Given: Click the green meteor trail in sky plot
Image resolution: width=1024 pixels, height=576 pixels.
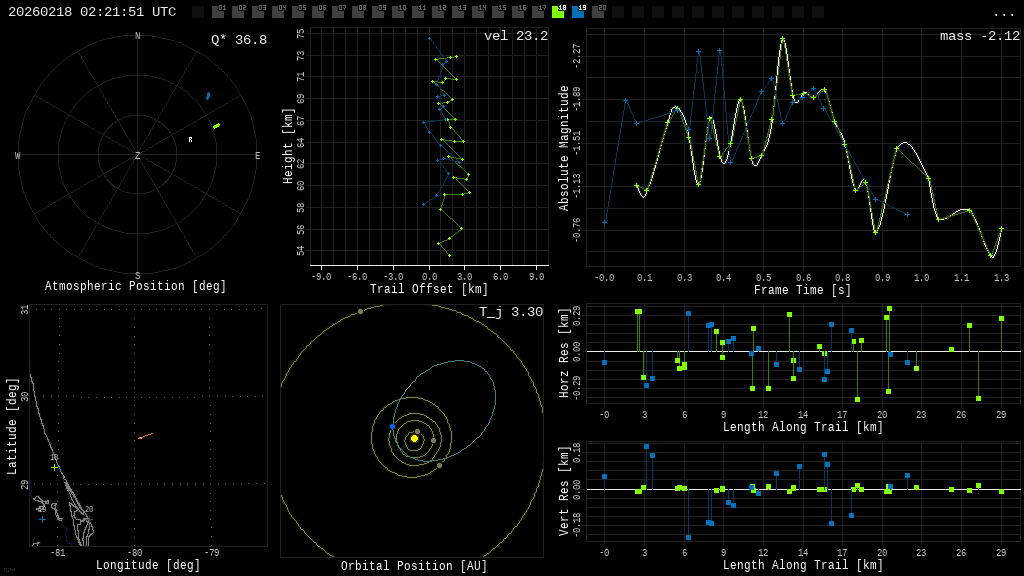Looking at the screenshot, I should (x=216, y=126).
